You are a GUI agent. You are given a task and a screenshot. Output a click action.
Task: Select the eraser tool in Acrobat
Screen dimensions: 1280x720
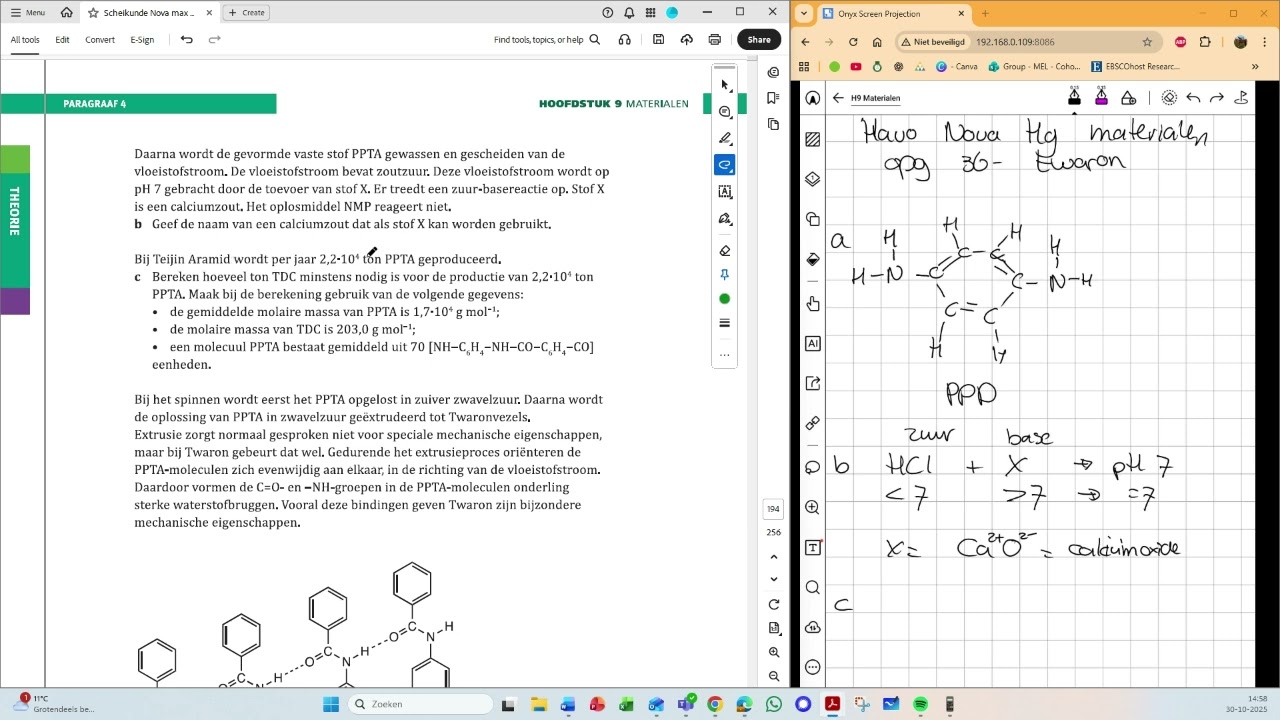725,250
